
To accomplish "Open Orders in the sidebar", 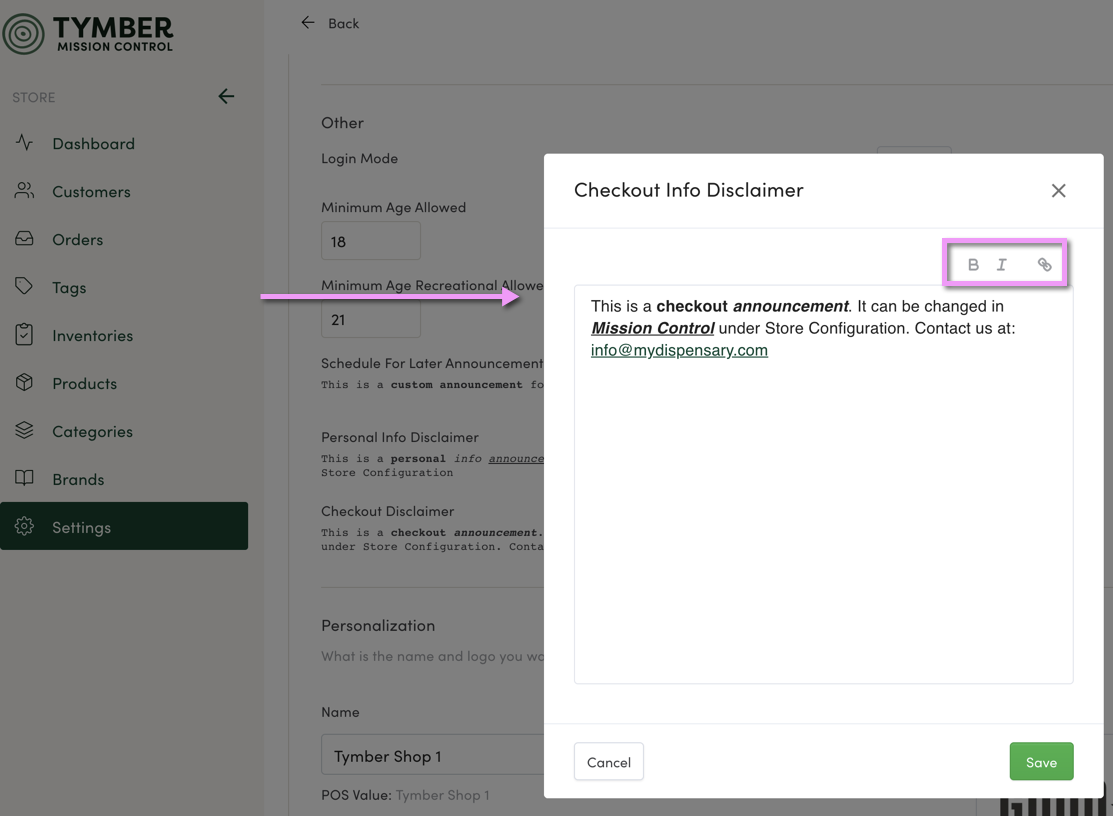I will pyautogui.click(x=78, y=240).
